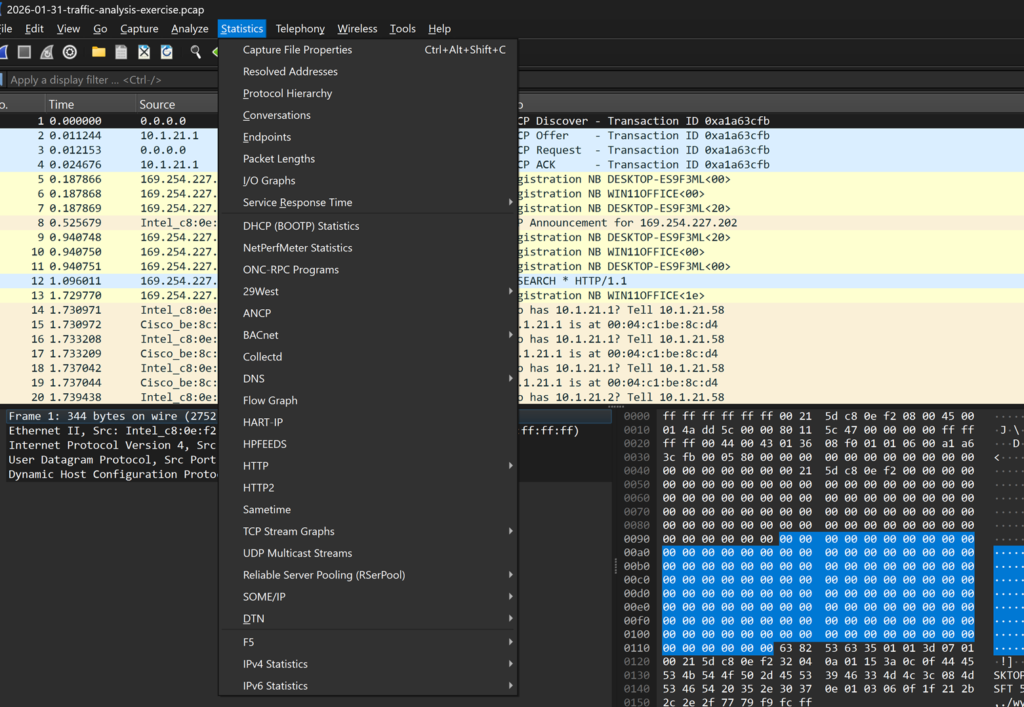Open Protocol Hierarchy from Statistics menu
The width and height of the screenshot is (1024, 707).
coord(287,94)
